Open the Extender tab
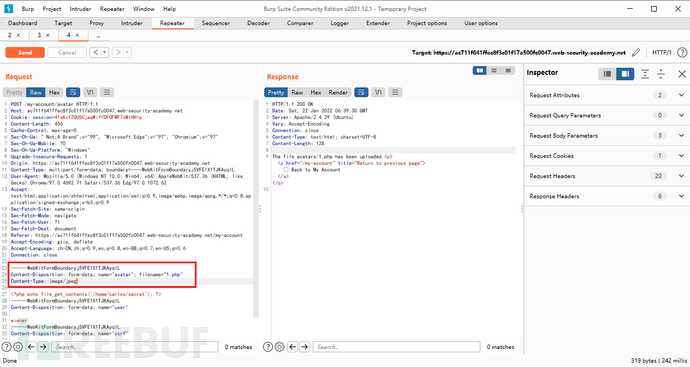The height and width of the screenshot is (367, 690). point(378,23)
